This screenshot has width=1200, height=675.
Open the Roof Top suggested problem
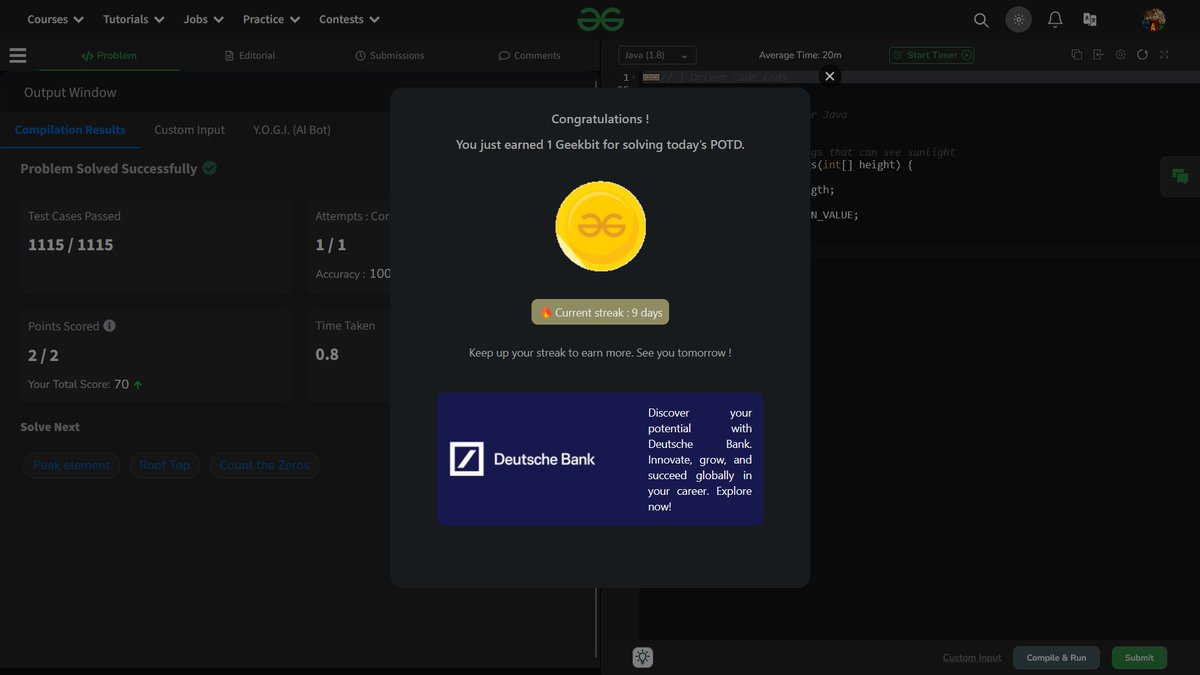tap(164, 465)
